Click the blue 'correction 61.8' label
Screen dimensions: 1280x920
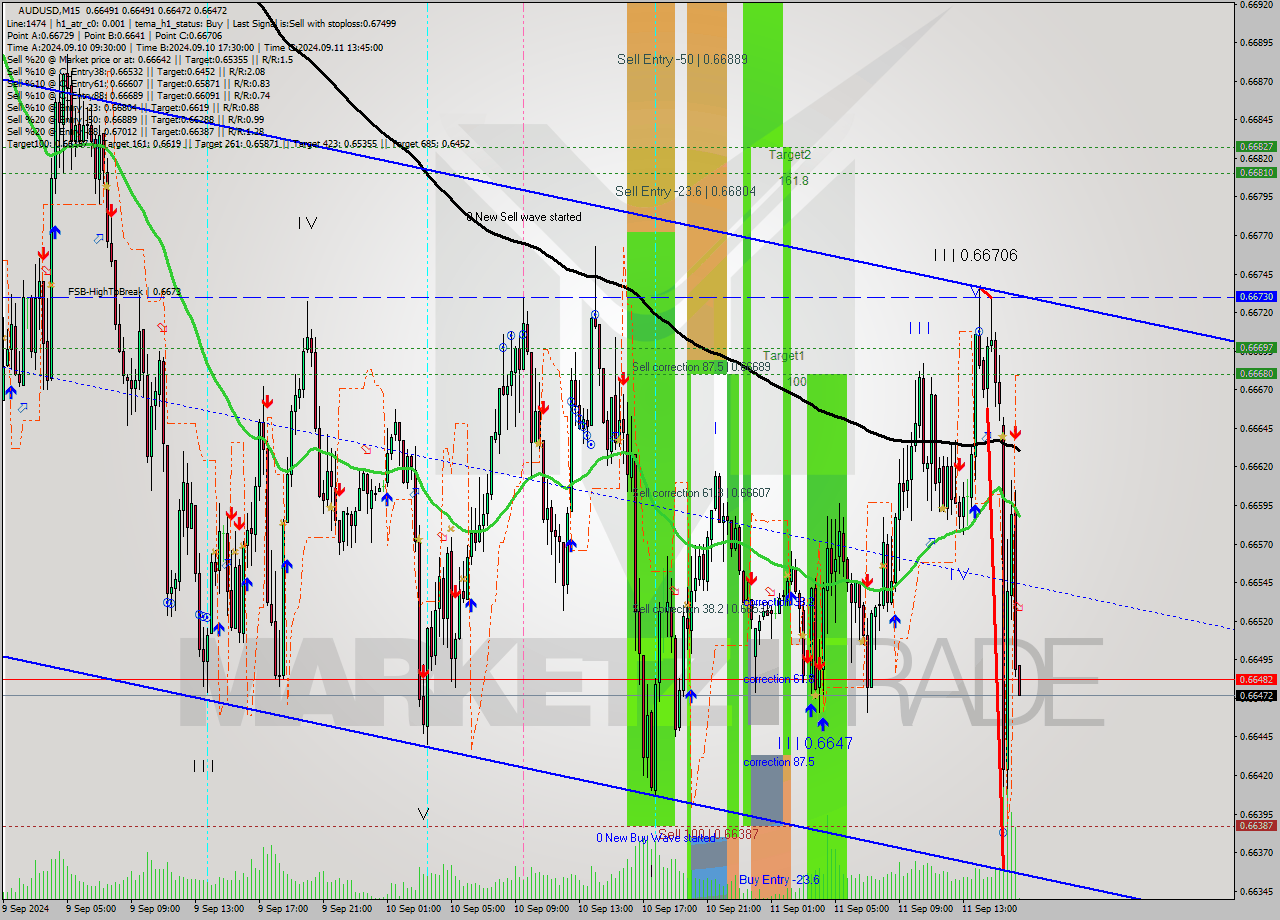(779, 679)
